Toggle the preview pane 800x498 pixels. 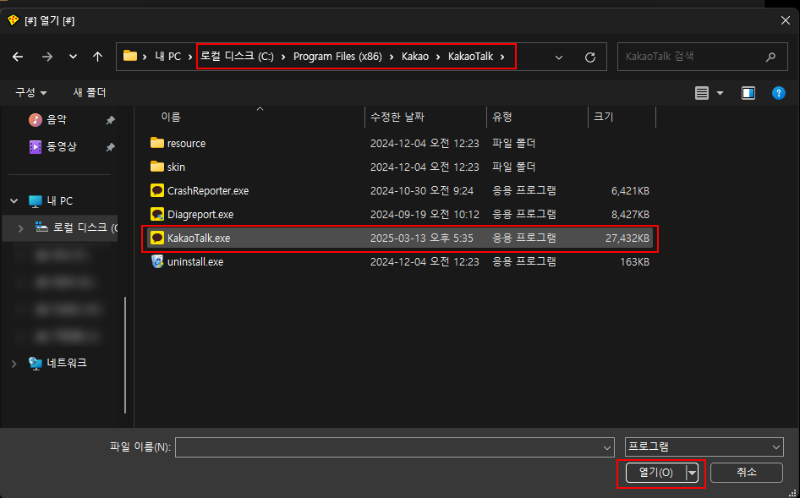click(x=748, y=93)
